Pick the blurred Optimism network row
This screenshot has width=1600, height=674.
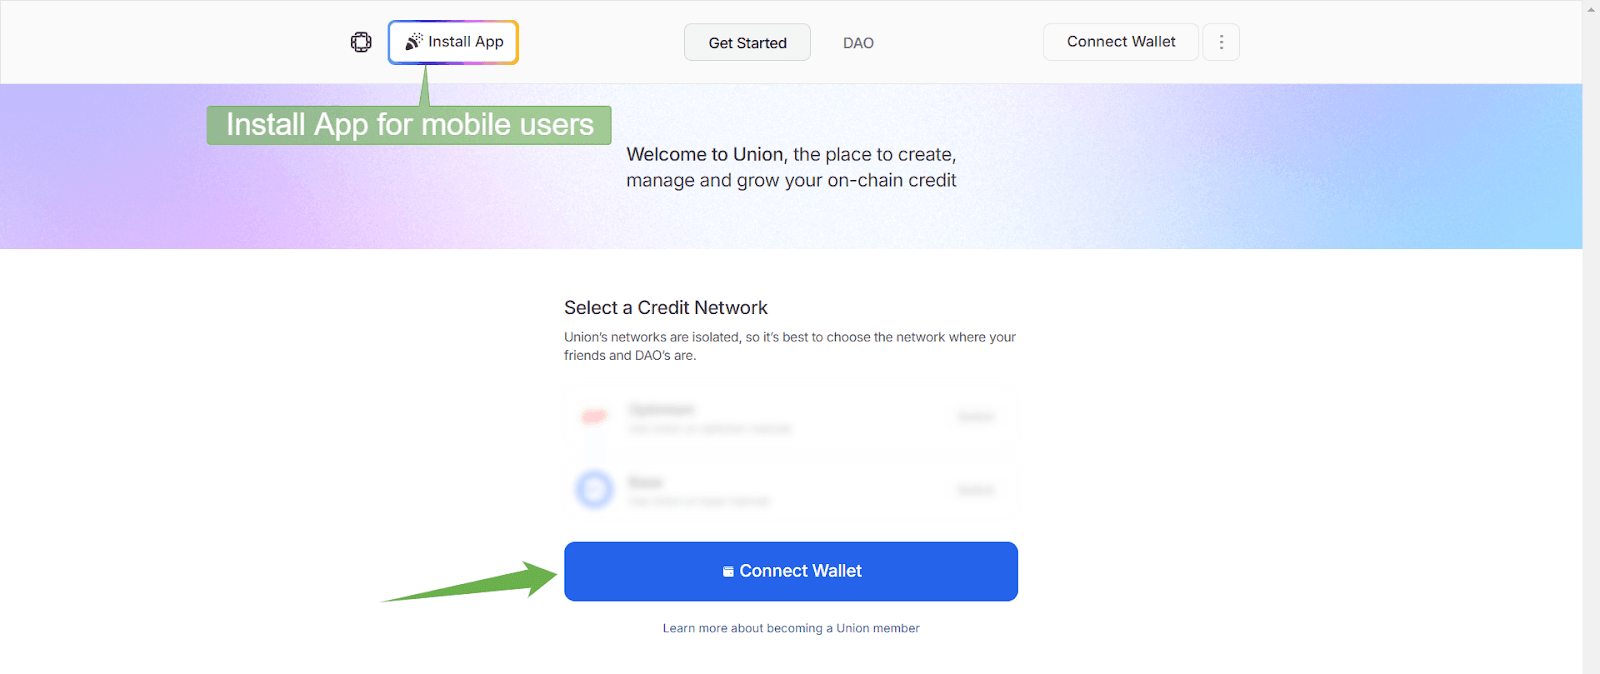pos(791,418)
